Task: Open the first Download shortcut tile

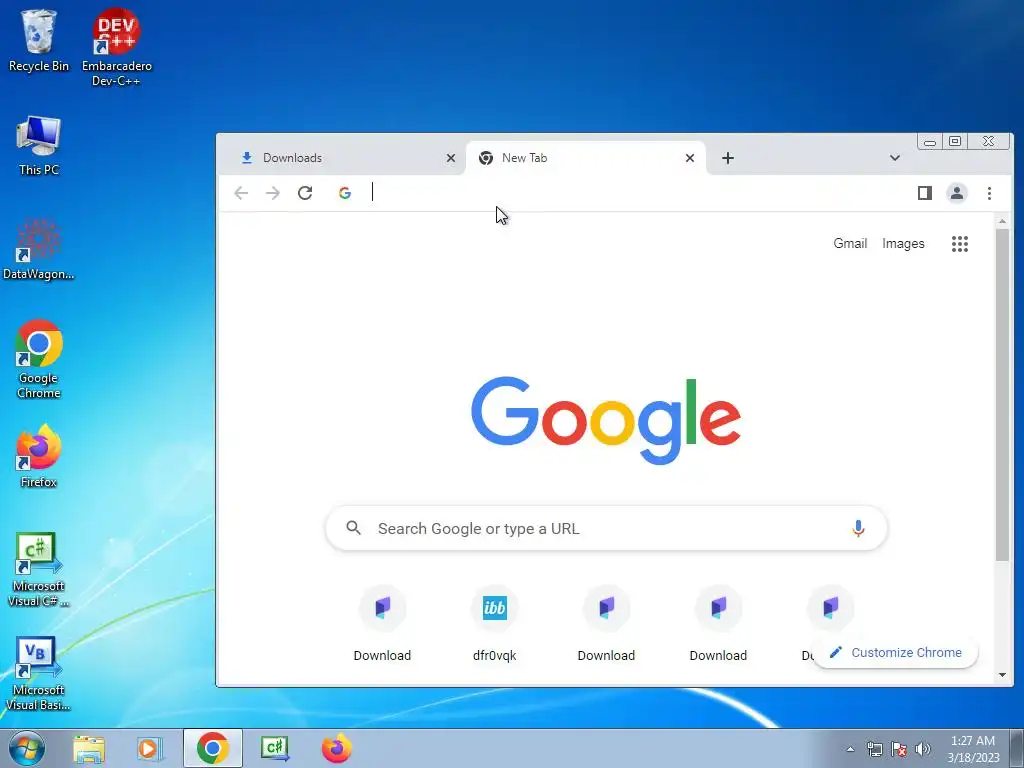Action: 382,623
